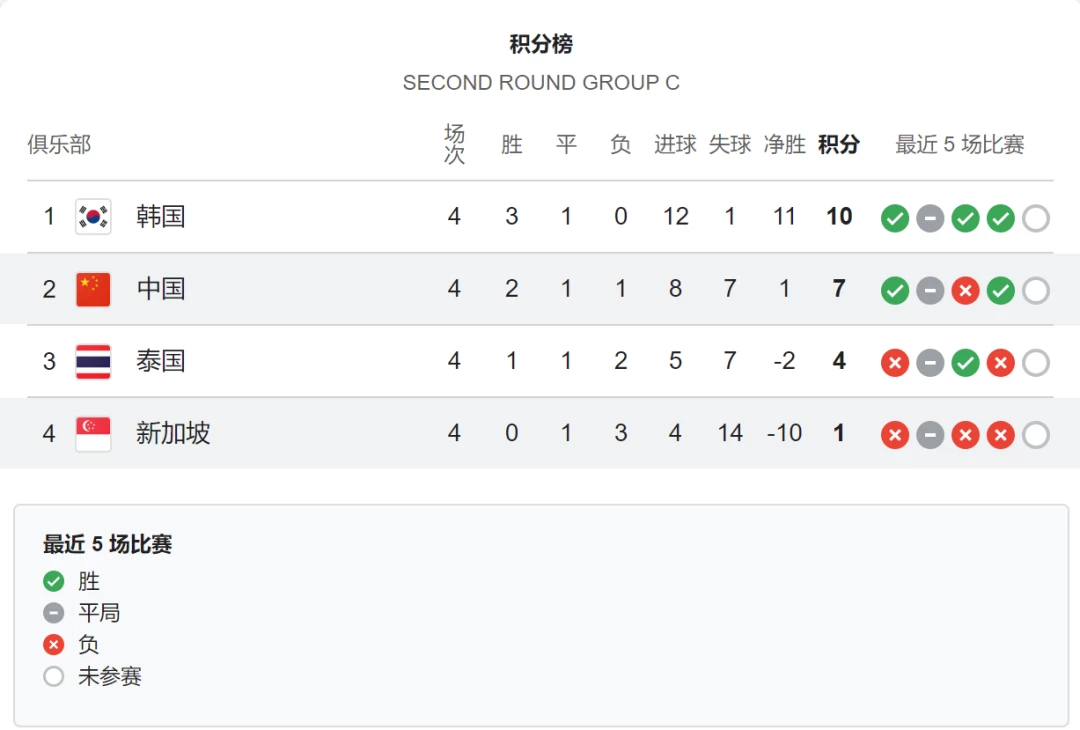Click the Thailand flag icon

point(93,362)
